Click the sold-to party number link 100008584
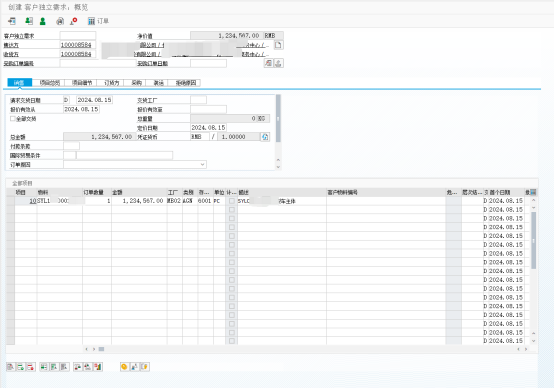The image size is (554, 388). [76, 45]
